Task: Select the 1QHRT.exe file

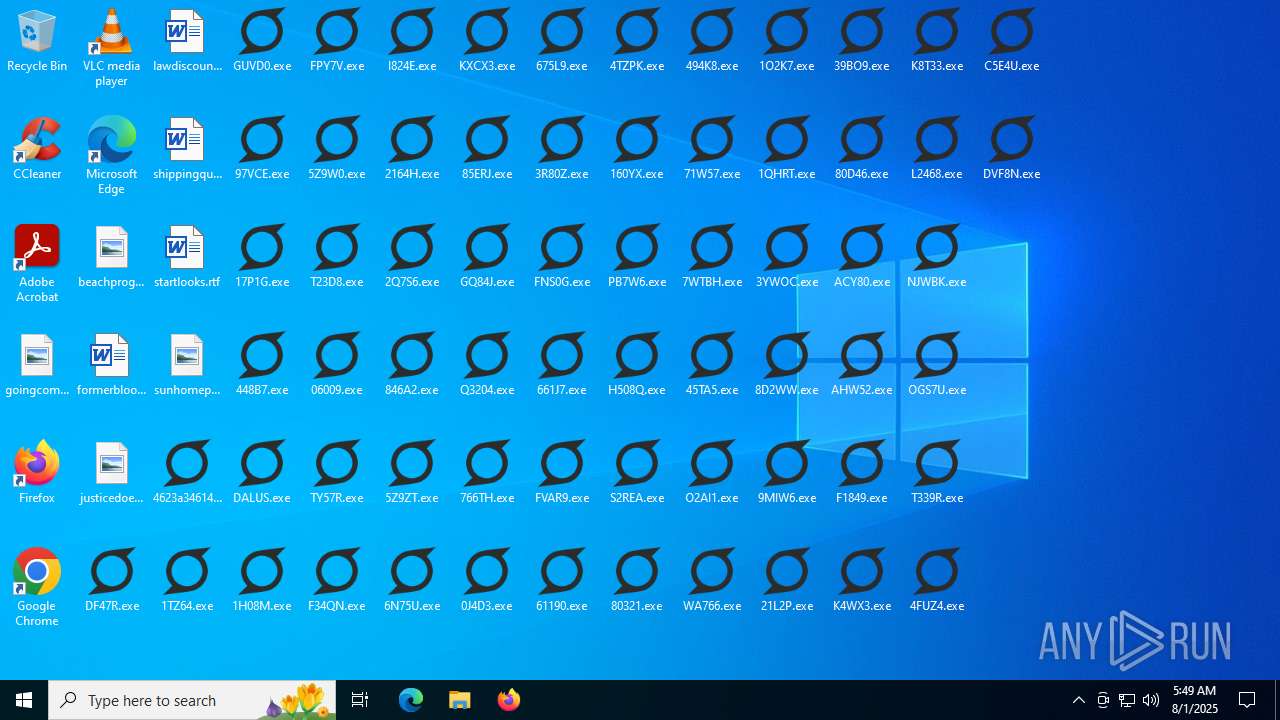Action: click(787, 150)
